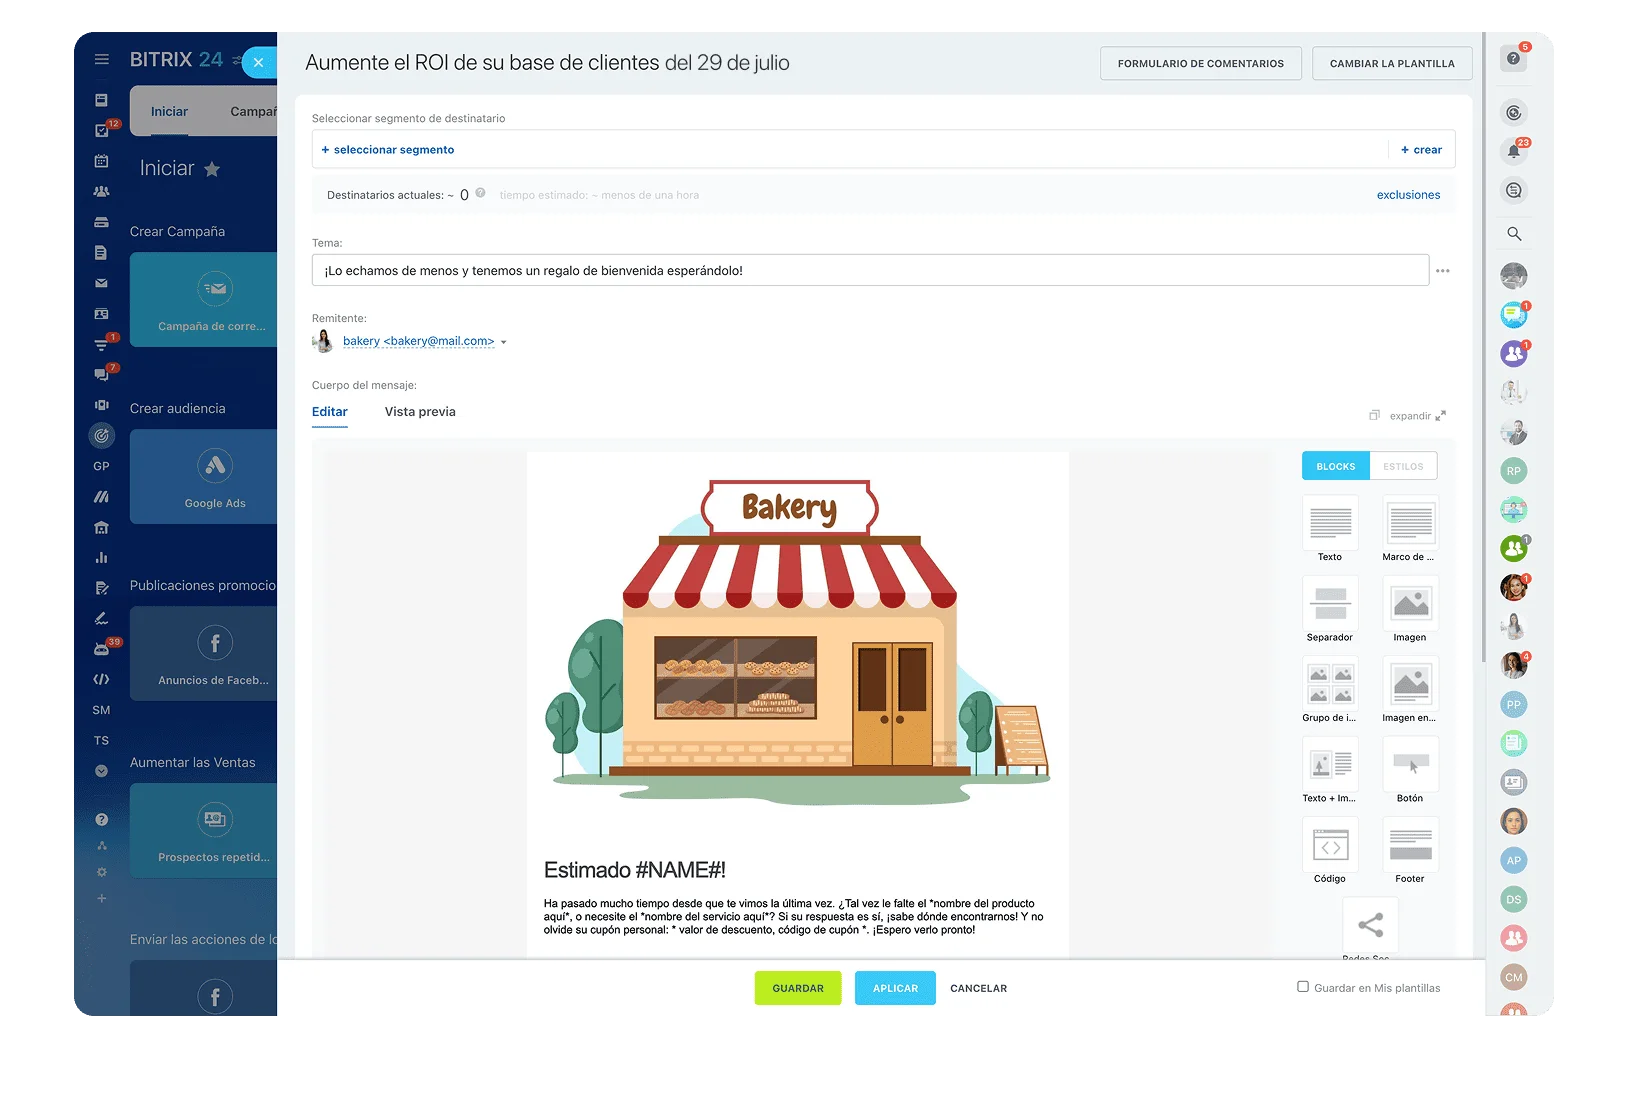This screenshot has height=1104, width=1628.
Task: Click the APLICAR button
Action: (x=895, y=988)
